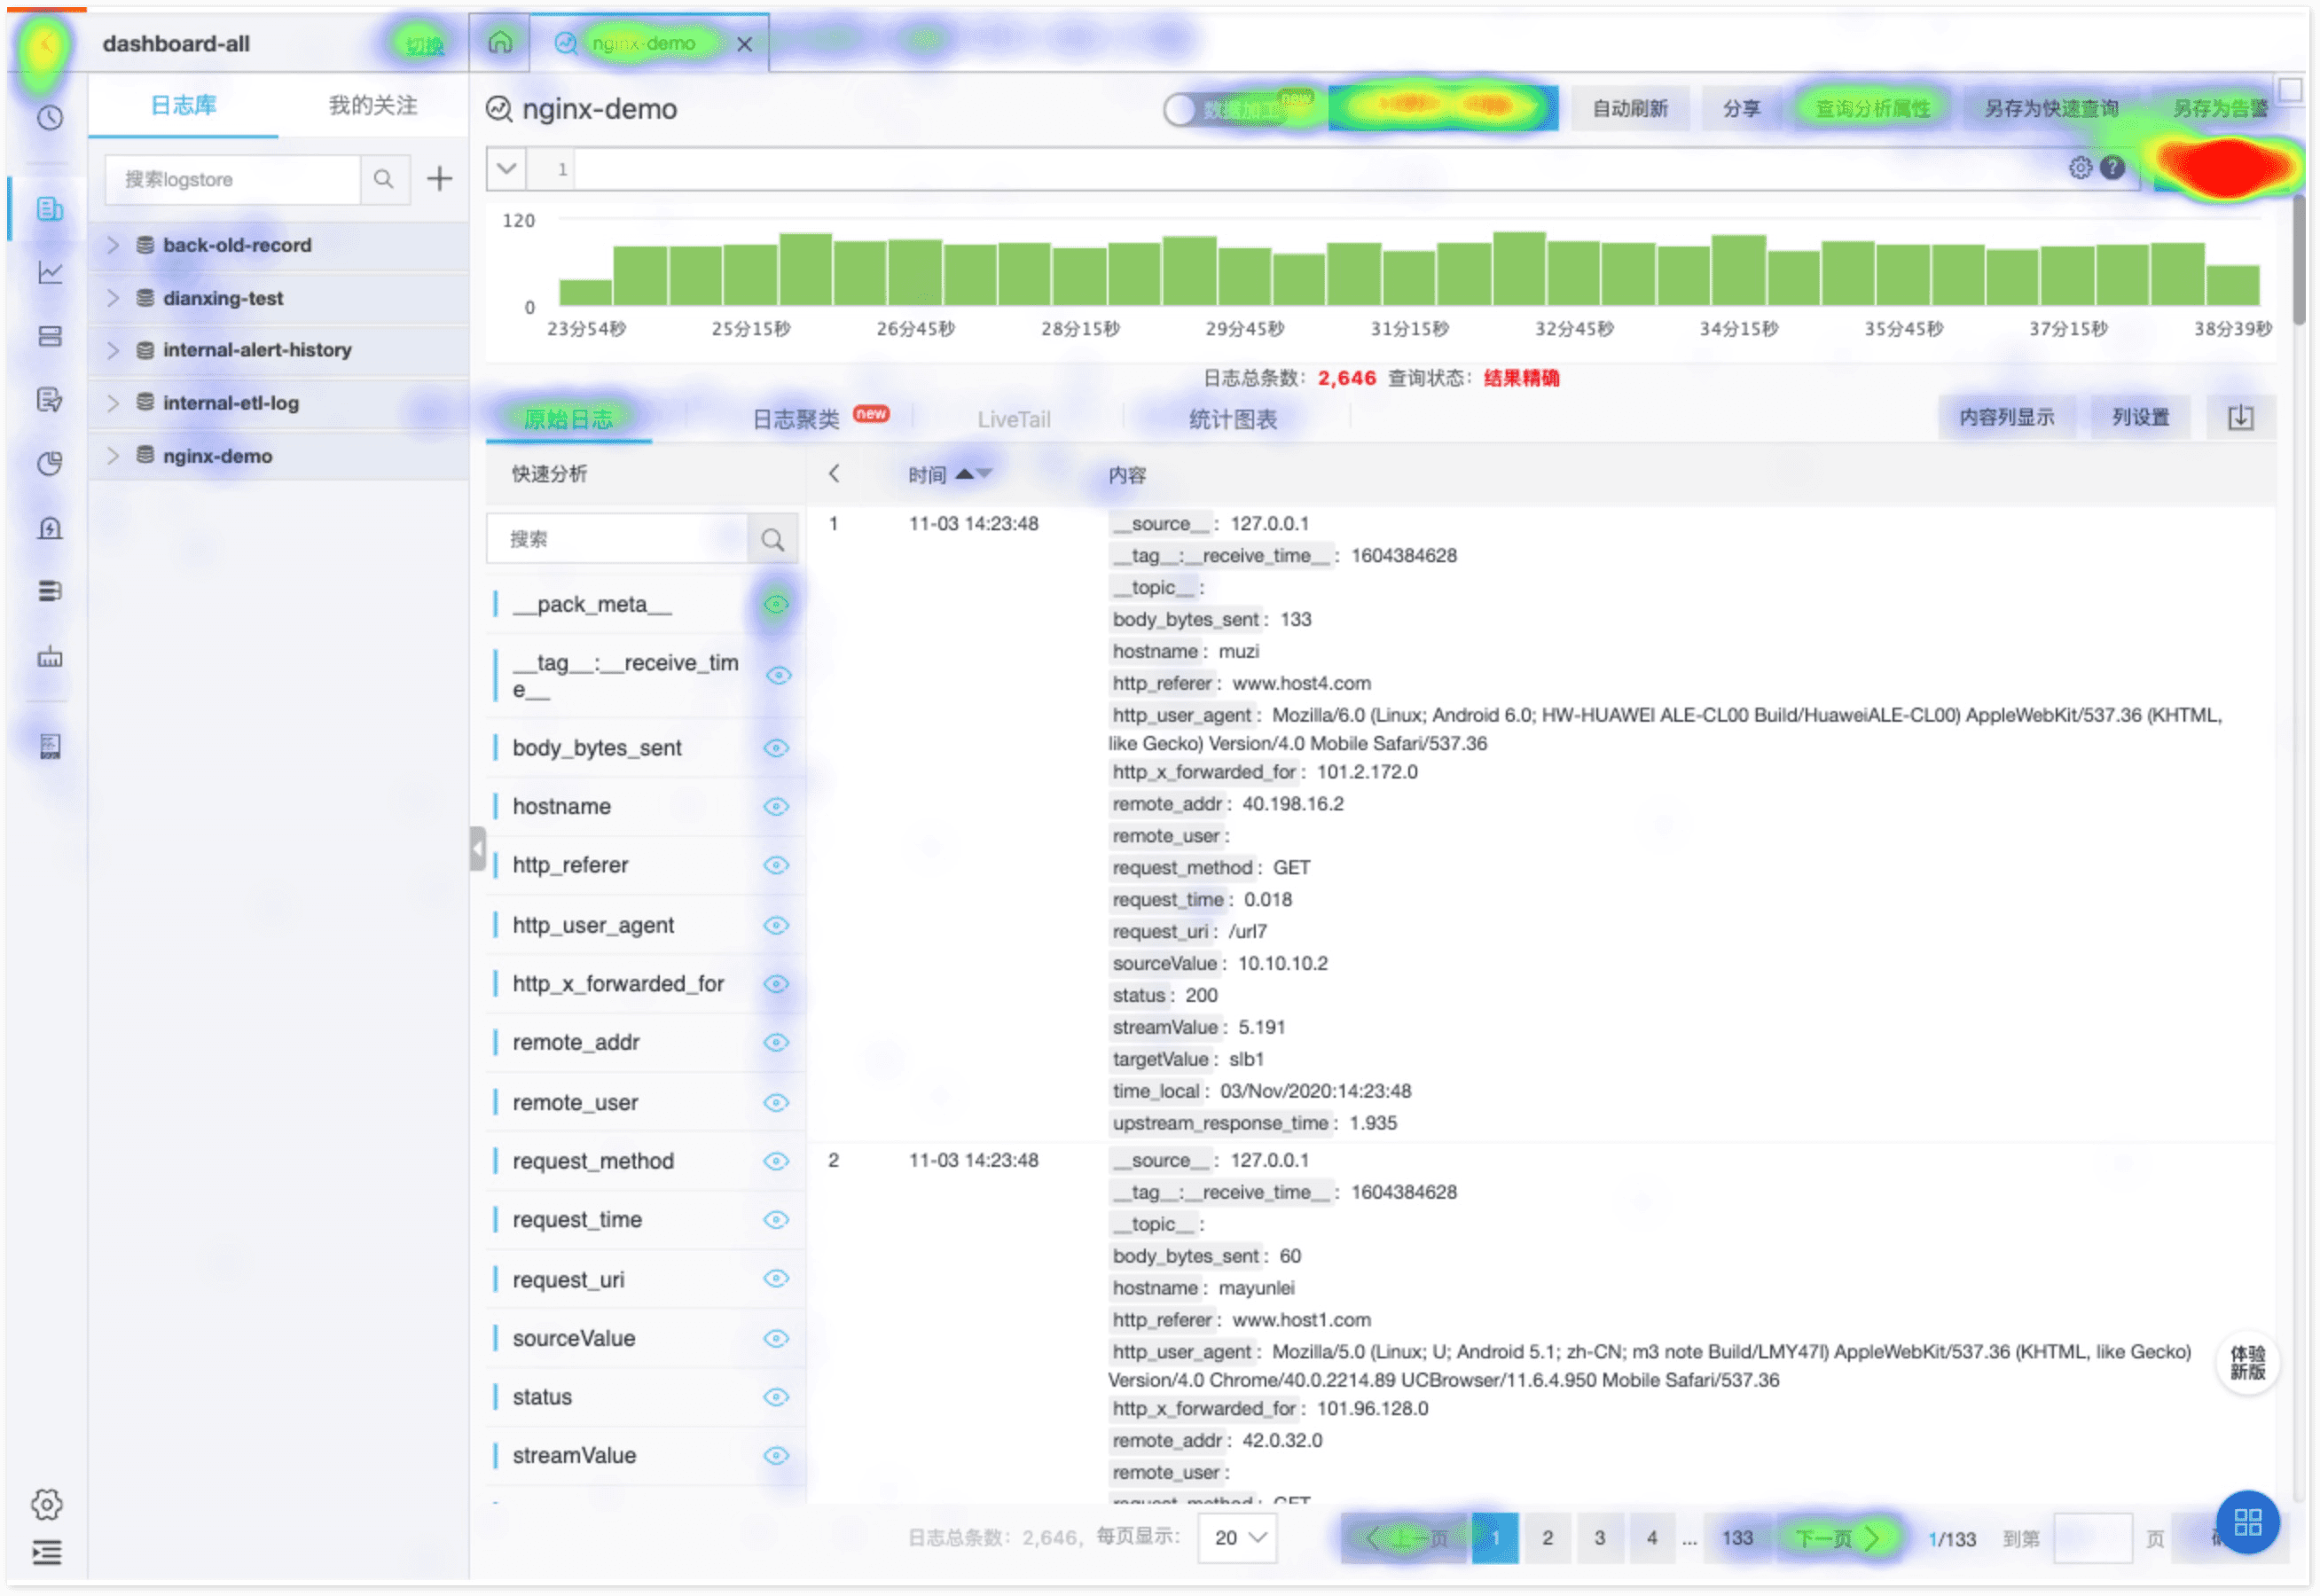This screenshot has width=2320, height=1596.
Task: Open the page size 20 dropdown
Action: 1238,1537
